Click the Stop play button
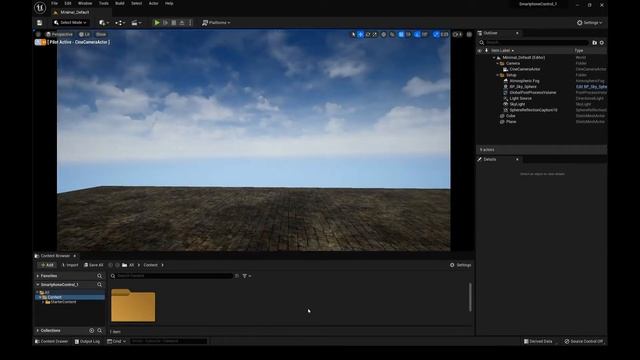Viewport: 640px width, 360px height. coord(174,23)
